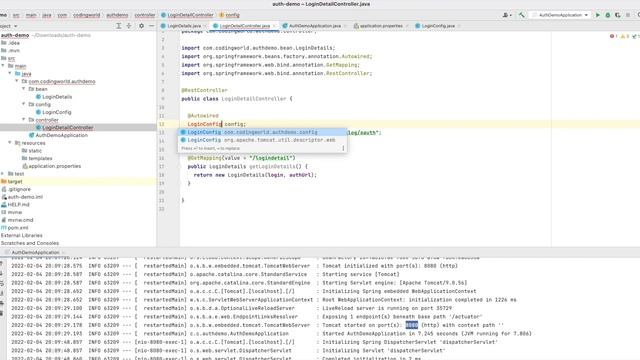Click the controller breadcrumb in navigation bar
Screen dimensions: 640x360
click(145, 15)
